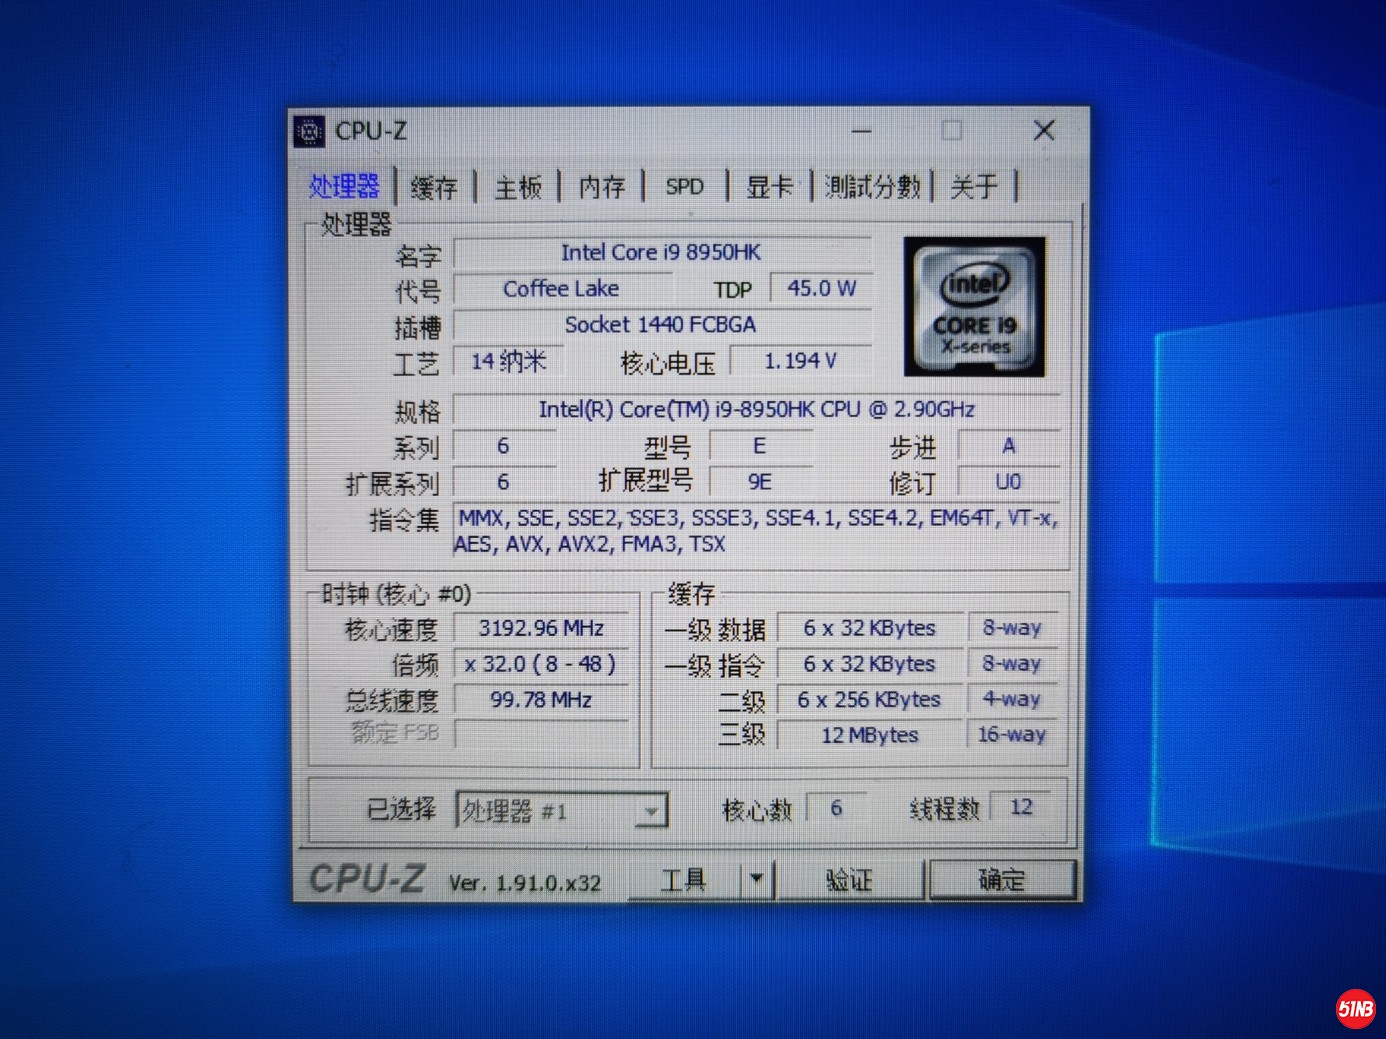1386x1039 pixels.
Task: Click the 4-way associativity value
Action: [x=1012, y=700]
